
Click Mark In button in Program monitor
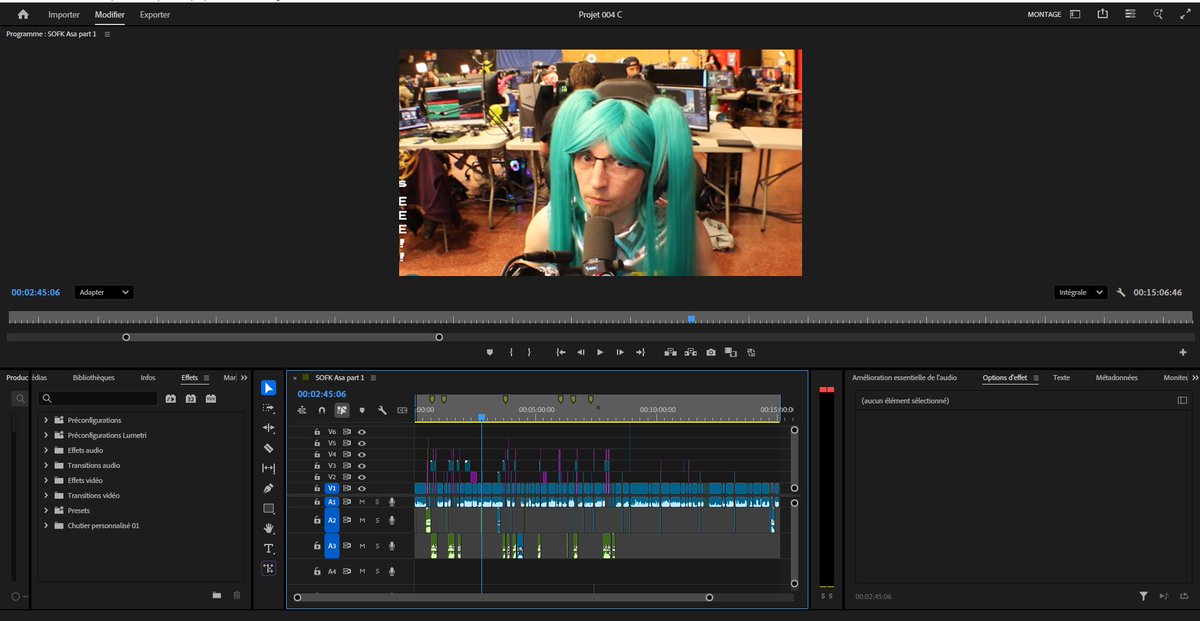tap(511, 352)
